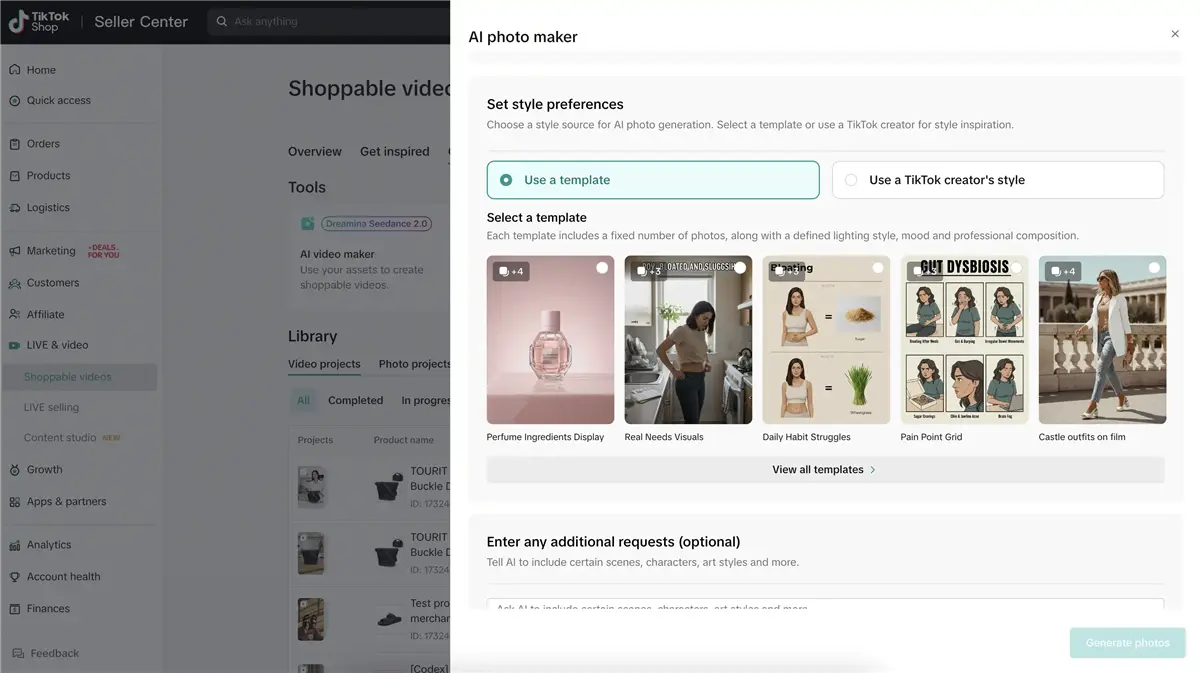The width and height of the screenshot is (1200, 673).
Task: Open the Get inspired tab
Action: [395, 152]
